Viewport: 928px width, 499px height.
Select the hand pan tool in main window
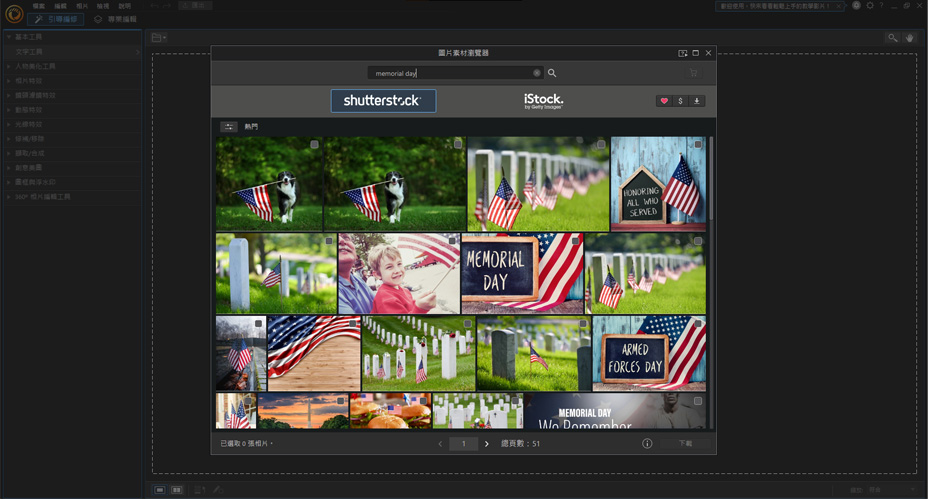(909, 38)
